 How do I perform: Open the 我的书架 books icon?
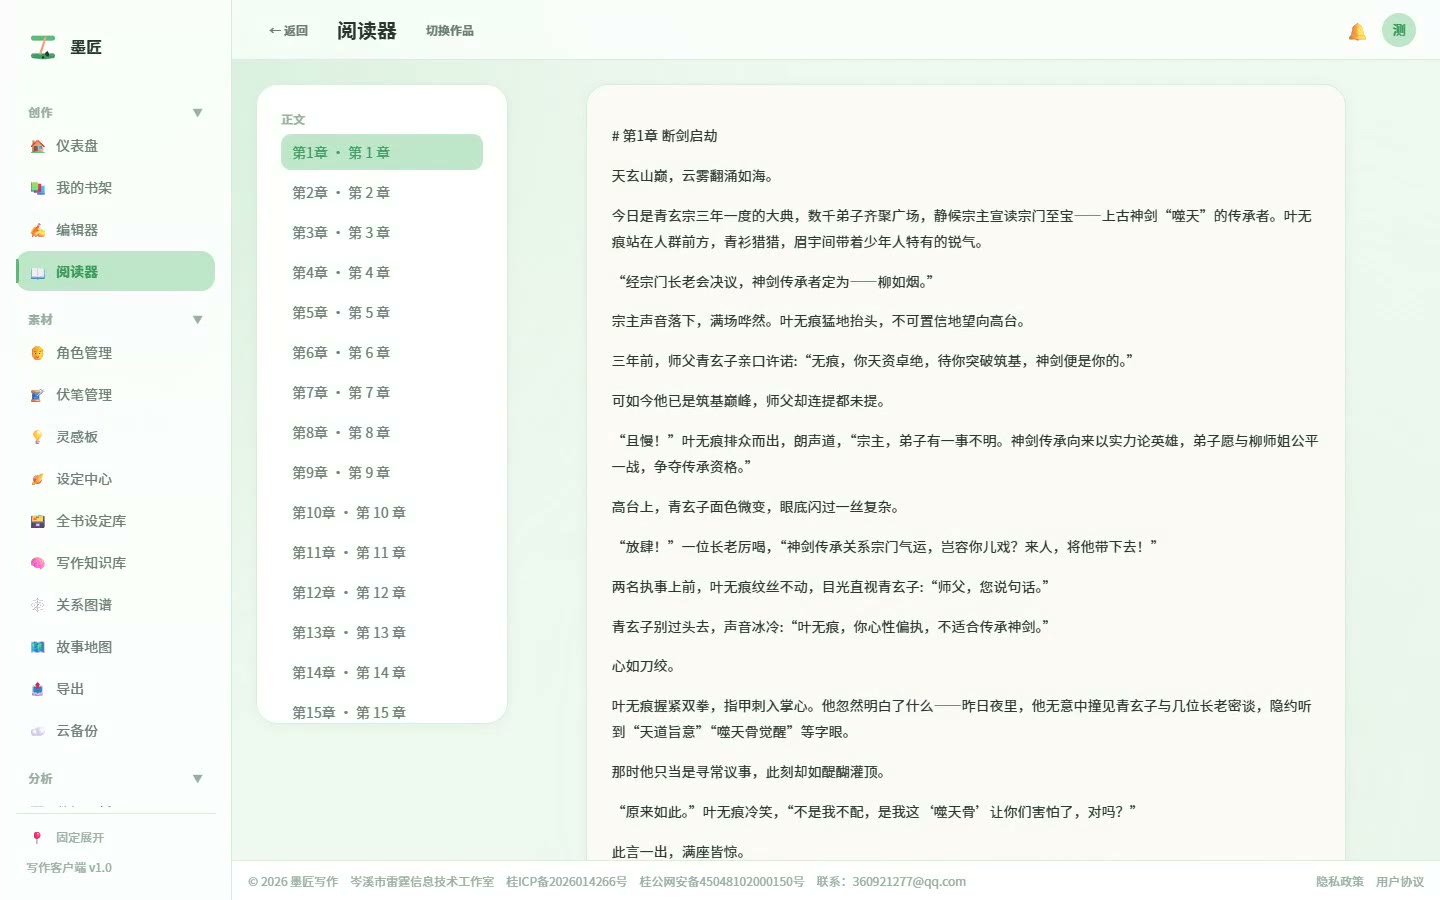click(38, 188)
